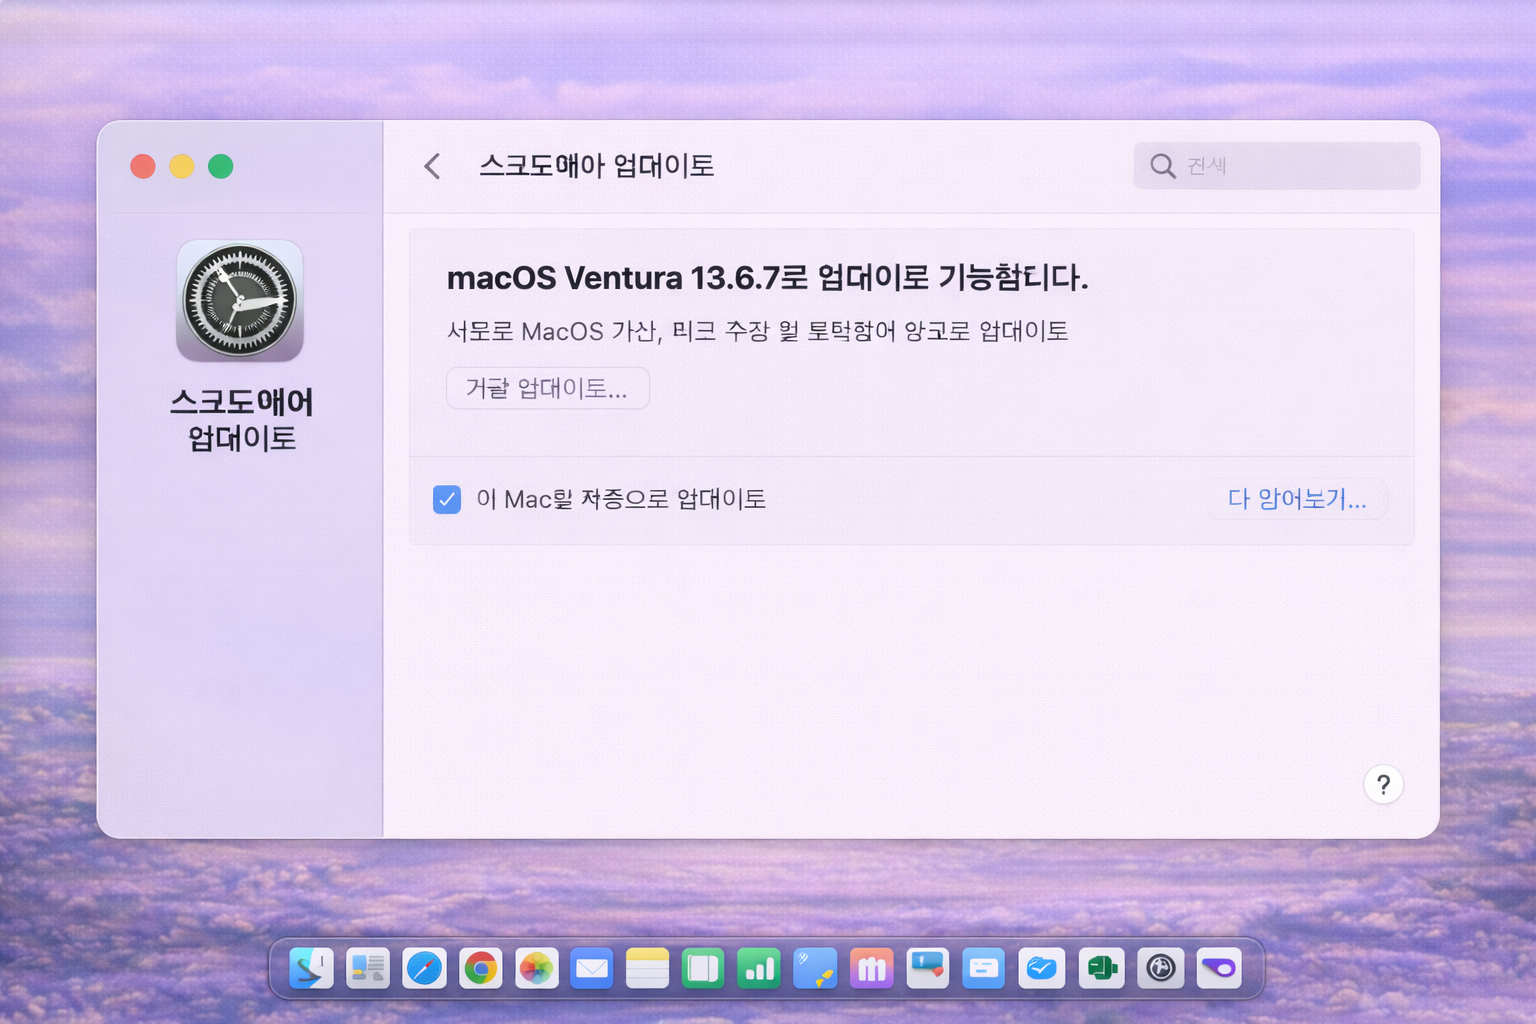Open the dark round gear icon in dock

click(1160, 968)
